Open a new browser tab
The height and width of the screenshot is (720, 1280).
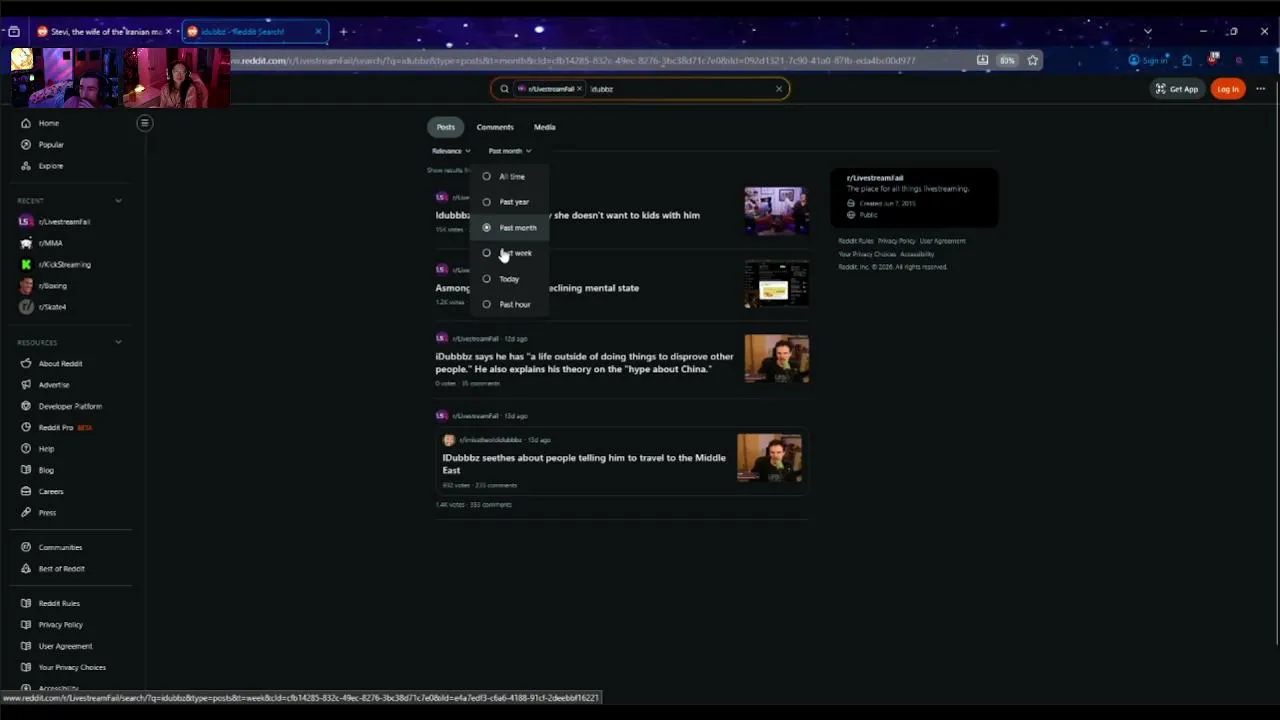[343, 31]
